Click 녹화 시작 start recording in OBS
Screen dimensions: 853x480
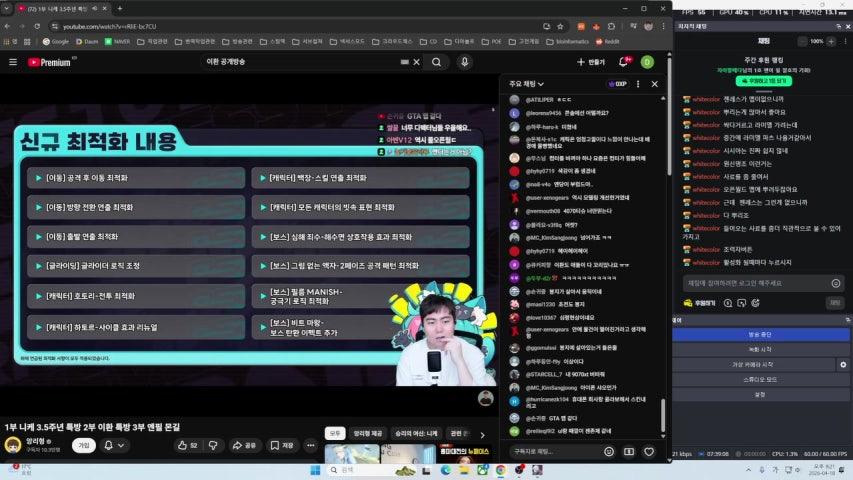760,349
